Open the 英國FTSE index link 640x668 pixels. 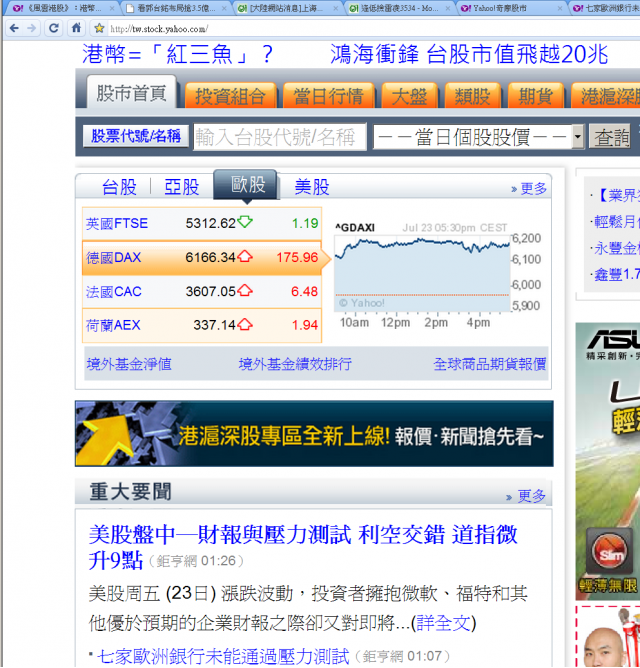pos(117,223)
